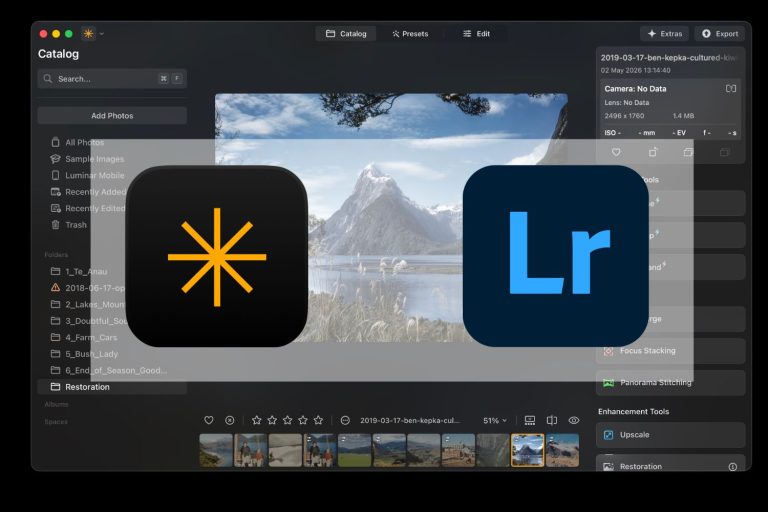Click the icon beside Camera: No Data
The image size is (768, 512).
(x=731, y=89)
